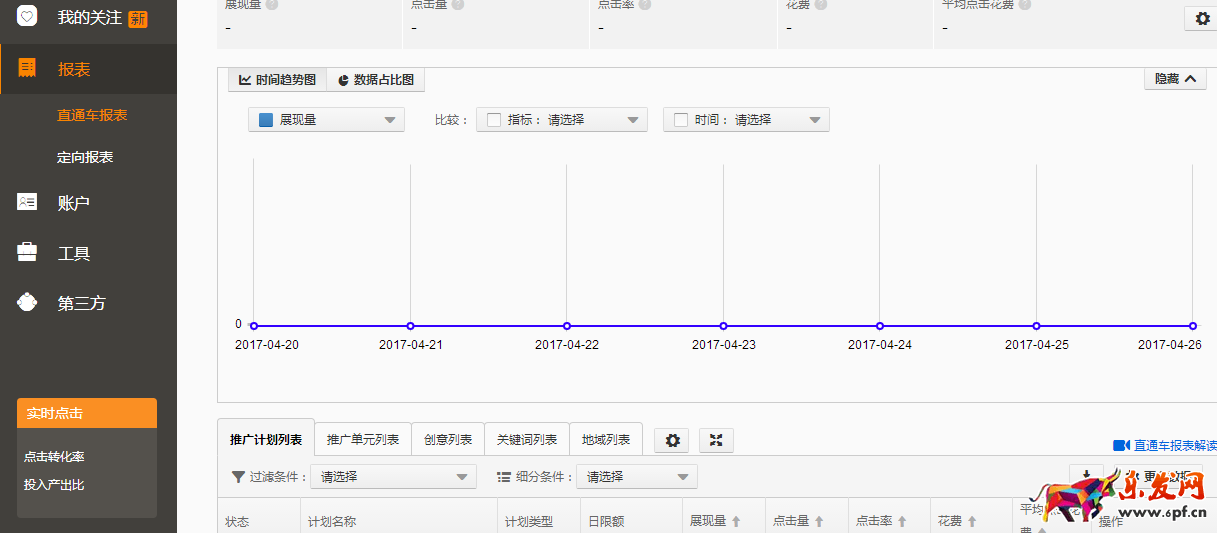Click the download arrow icon button
Screen dimensions: 1217x533
click(x=1086, y=476)
